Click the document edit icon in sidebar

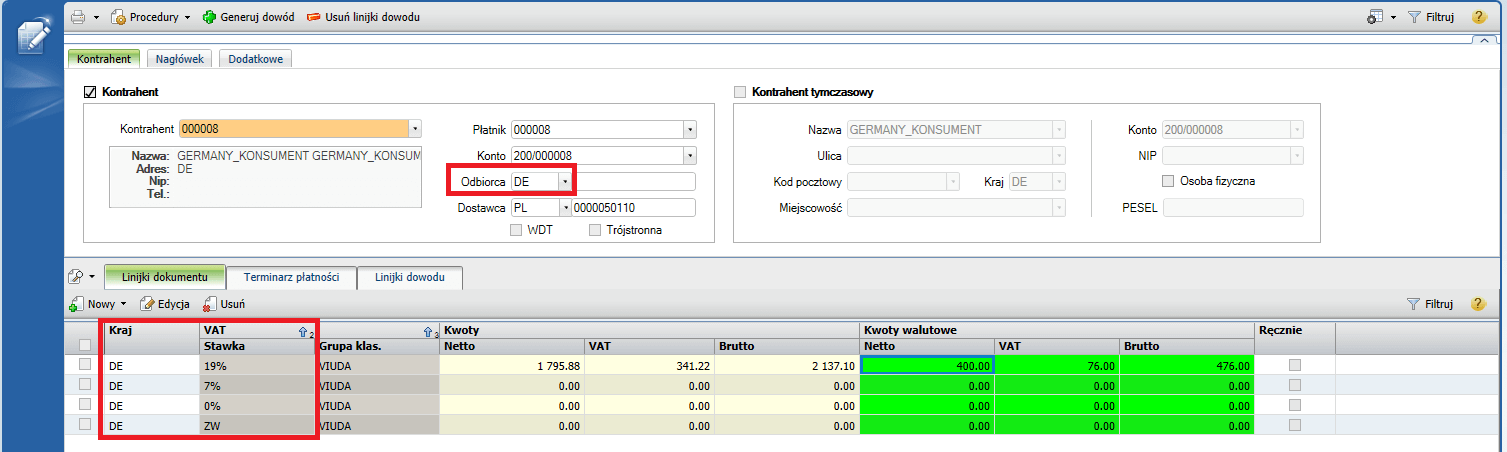pyautogui.click(x=35, y=37)
